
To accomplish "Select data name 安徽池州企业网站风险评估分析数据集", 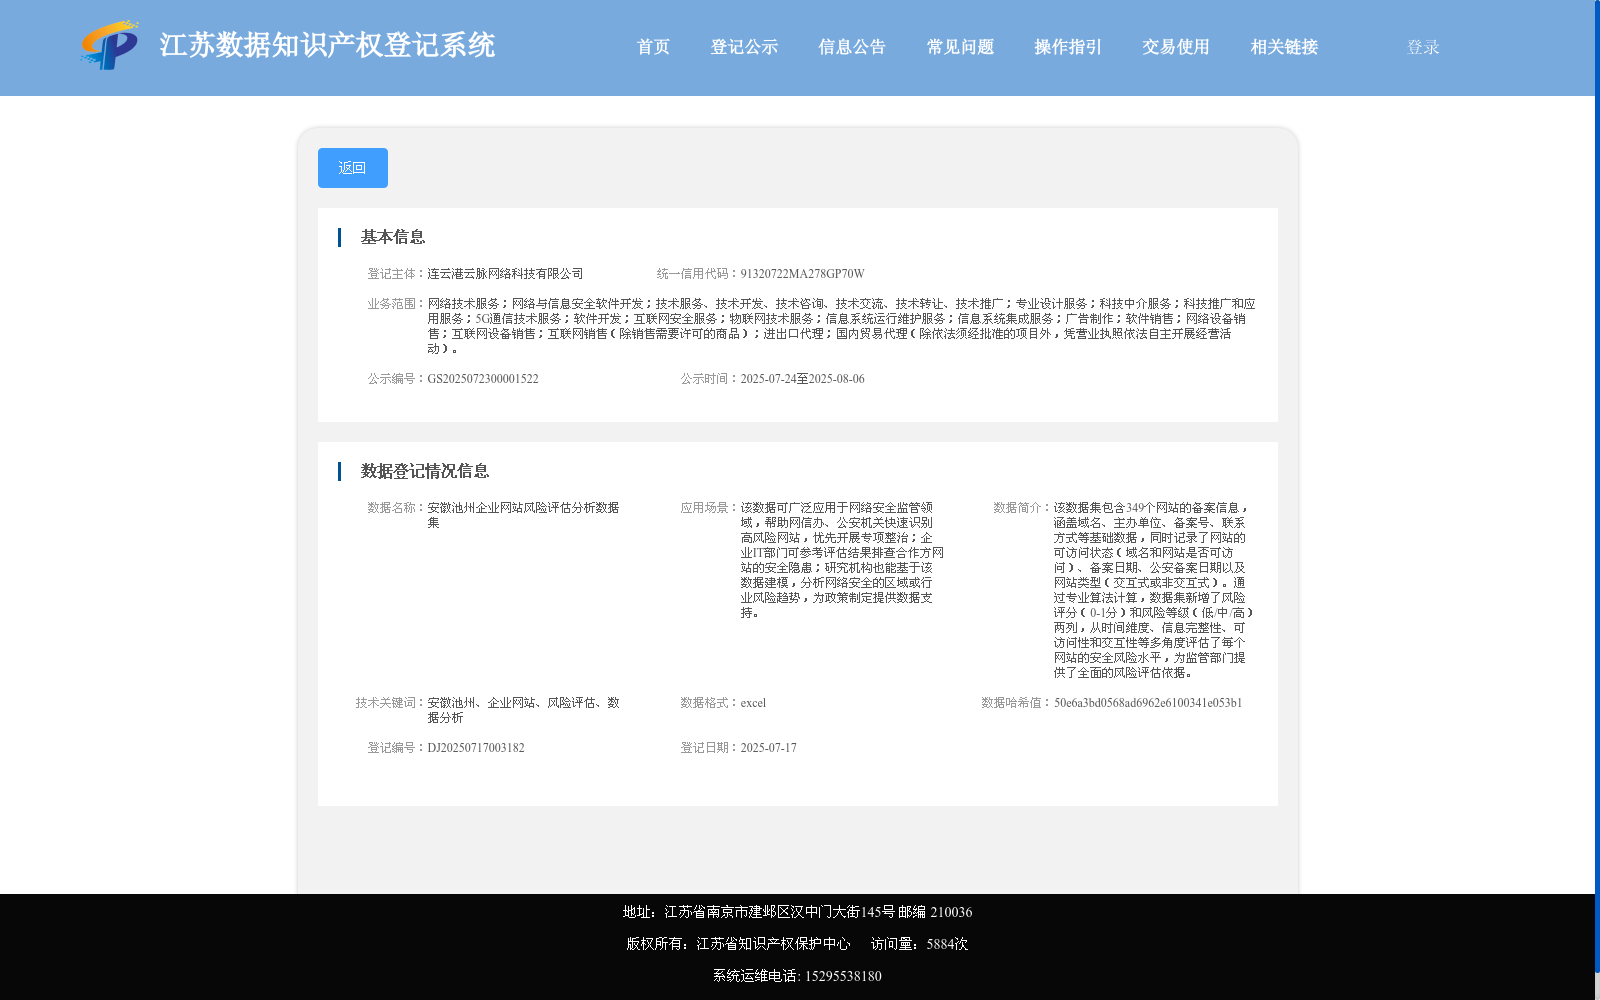I will coord(523,515).
